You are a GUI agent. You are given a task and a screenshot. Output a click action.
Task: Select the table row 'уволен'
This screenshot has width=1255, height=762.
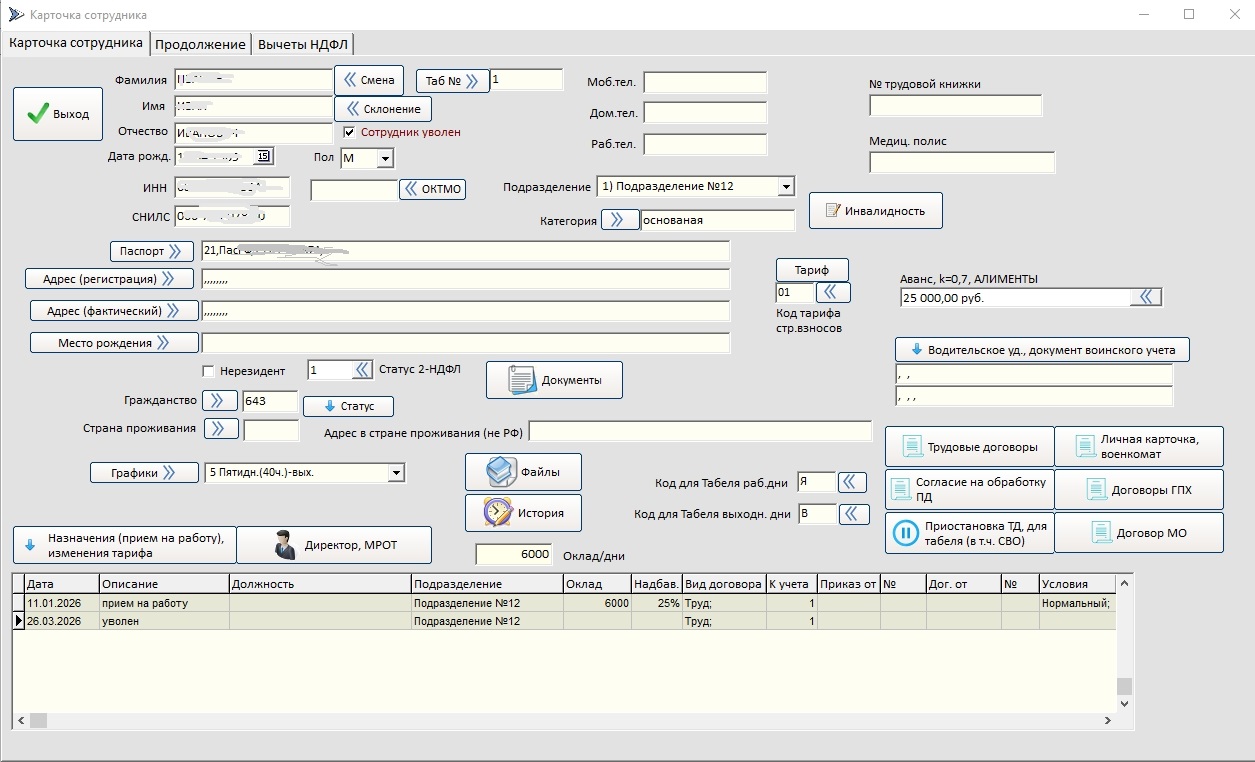click(x=564, y=621)
